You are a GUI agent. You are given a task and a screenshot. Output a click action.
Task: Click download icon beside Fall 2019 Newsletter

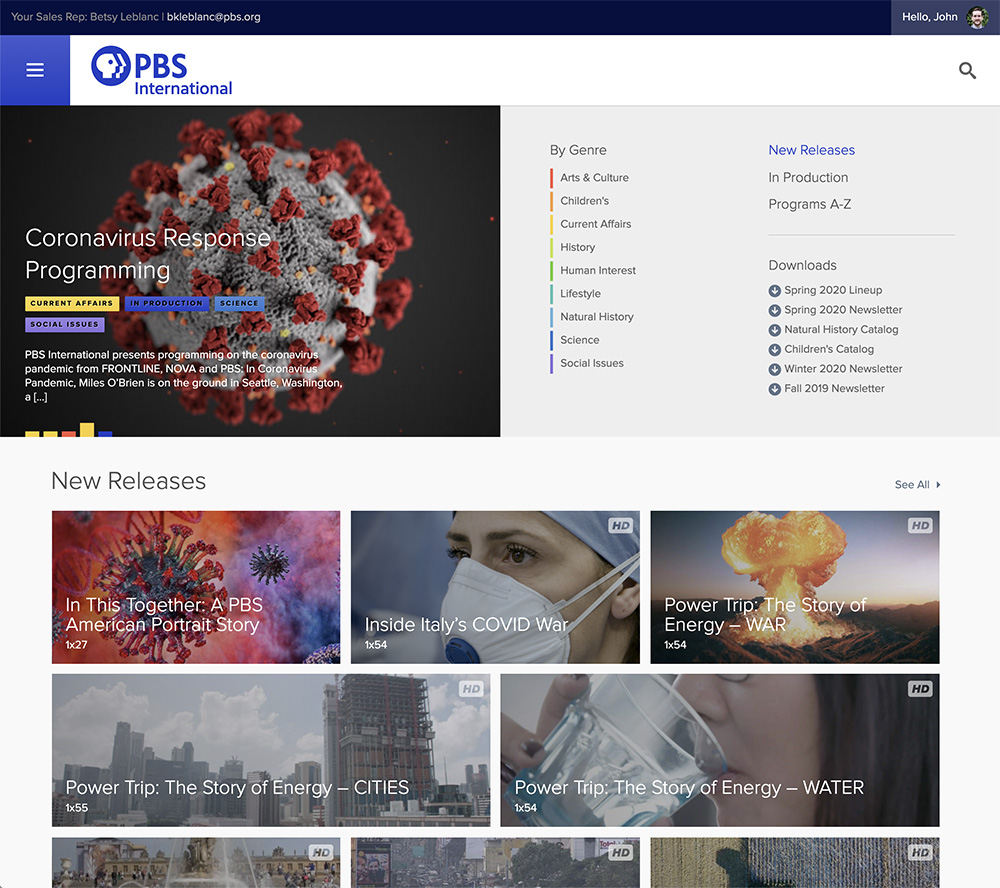tap(774, 389)
